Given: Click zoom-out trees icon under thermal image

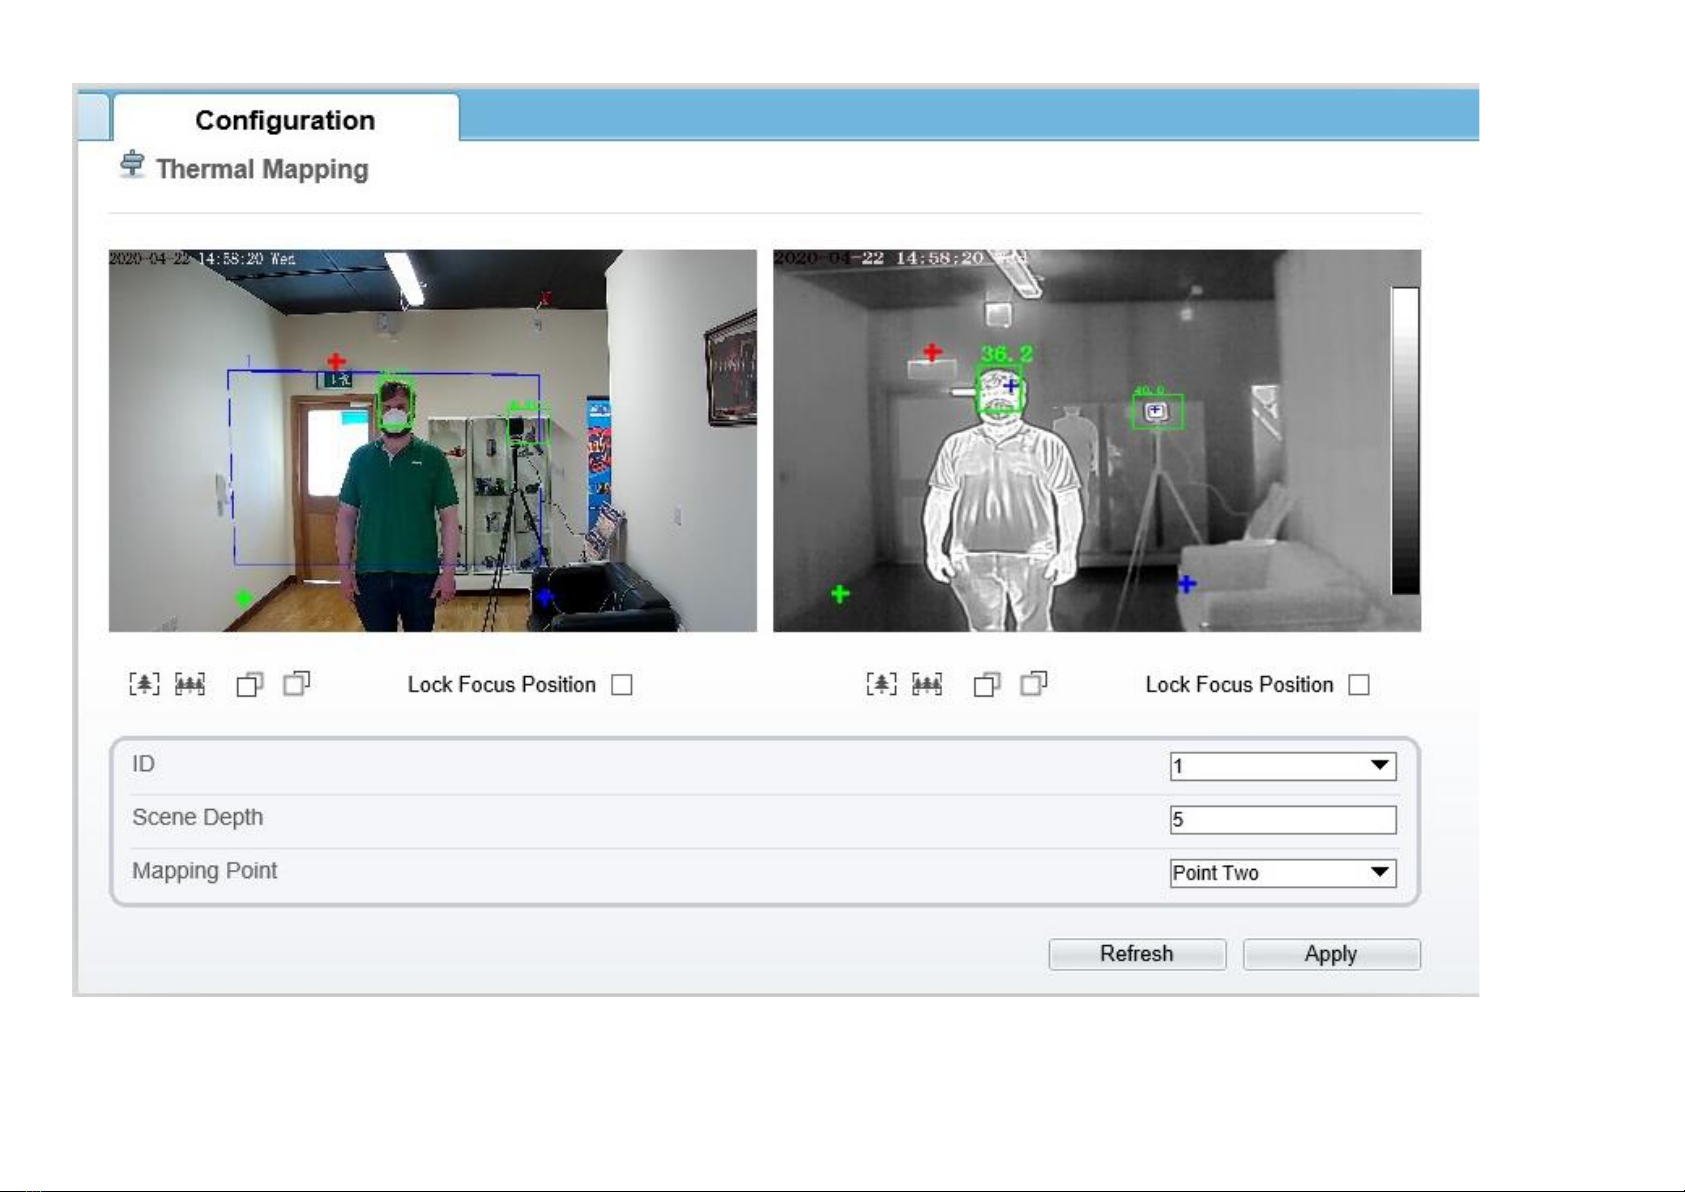Looking at the screenshot, I should (x=927, y=684).
